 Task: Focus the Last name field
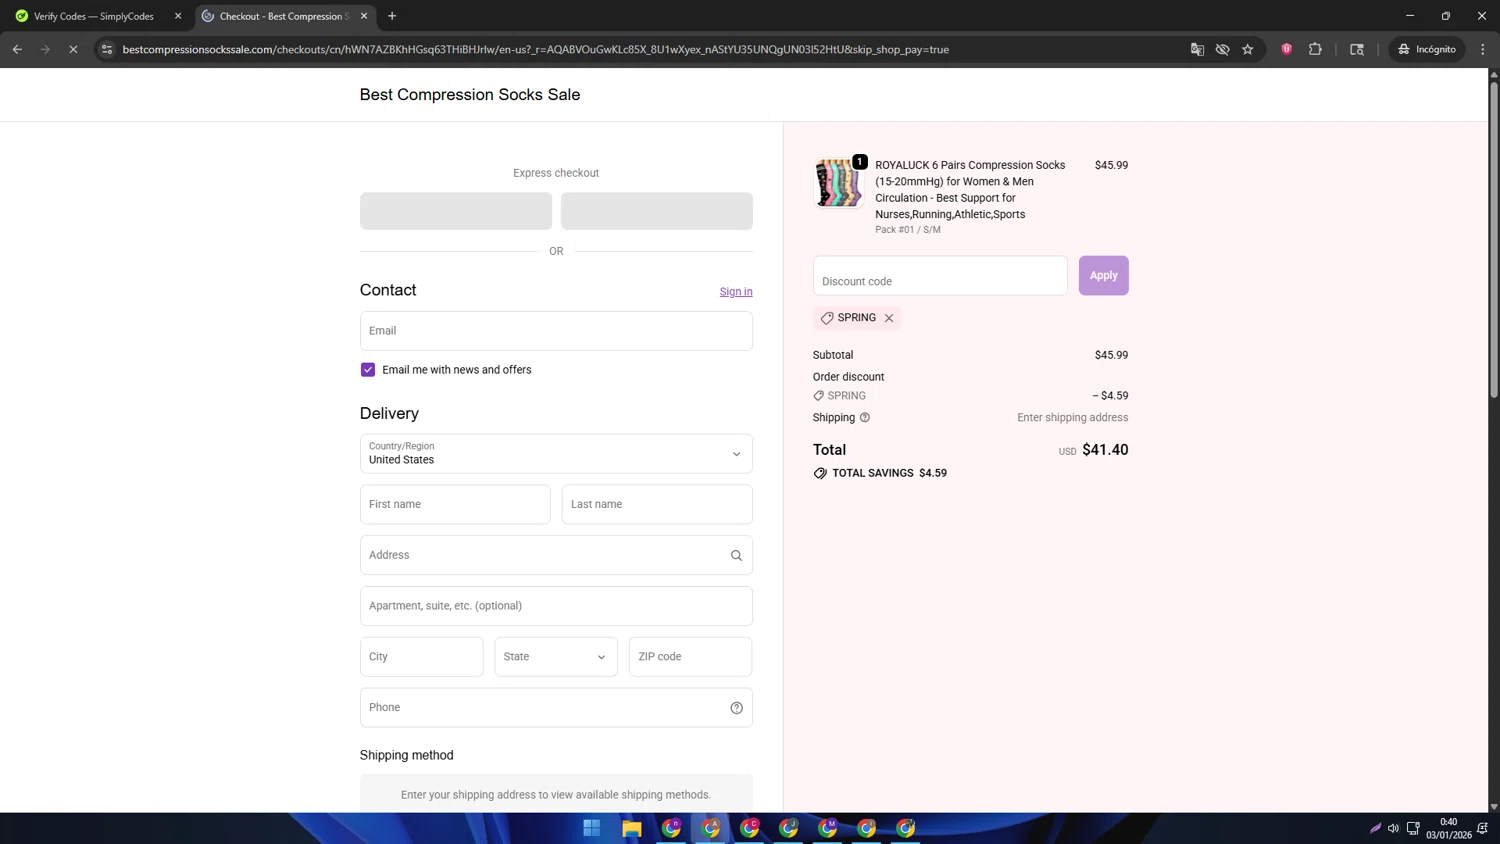tap(657, 505)
